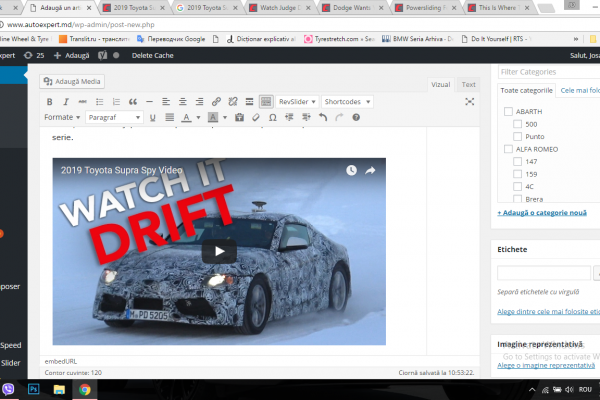The width and height of the screenshot is (600, 400).
Task: Click the Filter Categories input field
Action: pos(549,72)
